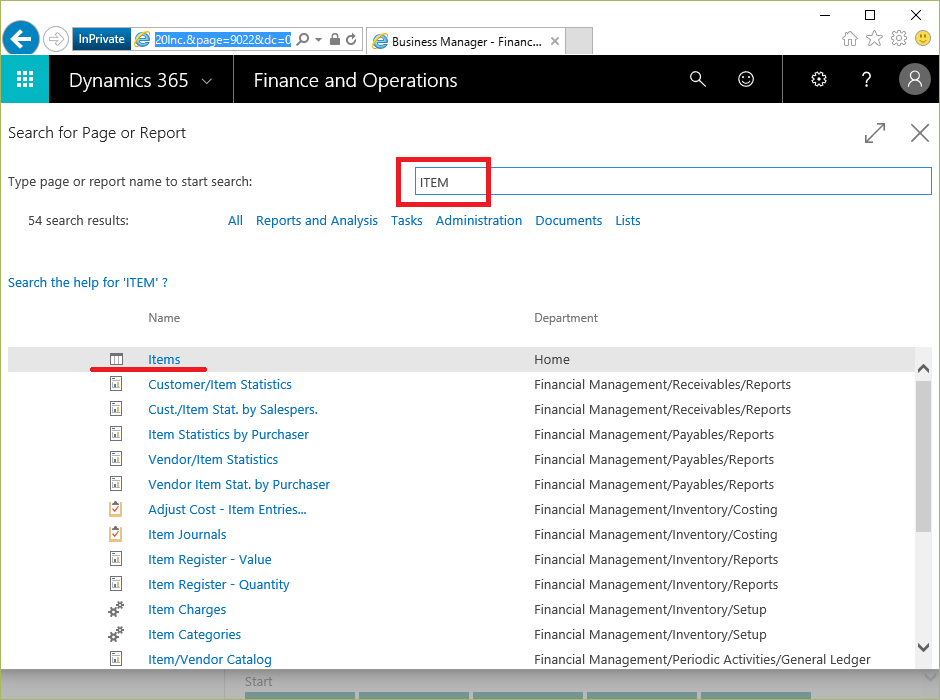Click the search text field containing ITEM
The image size is (940, 700).
coord(673,182)
